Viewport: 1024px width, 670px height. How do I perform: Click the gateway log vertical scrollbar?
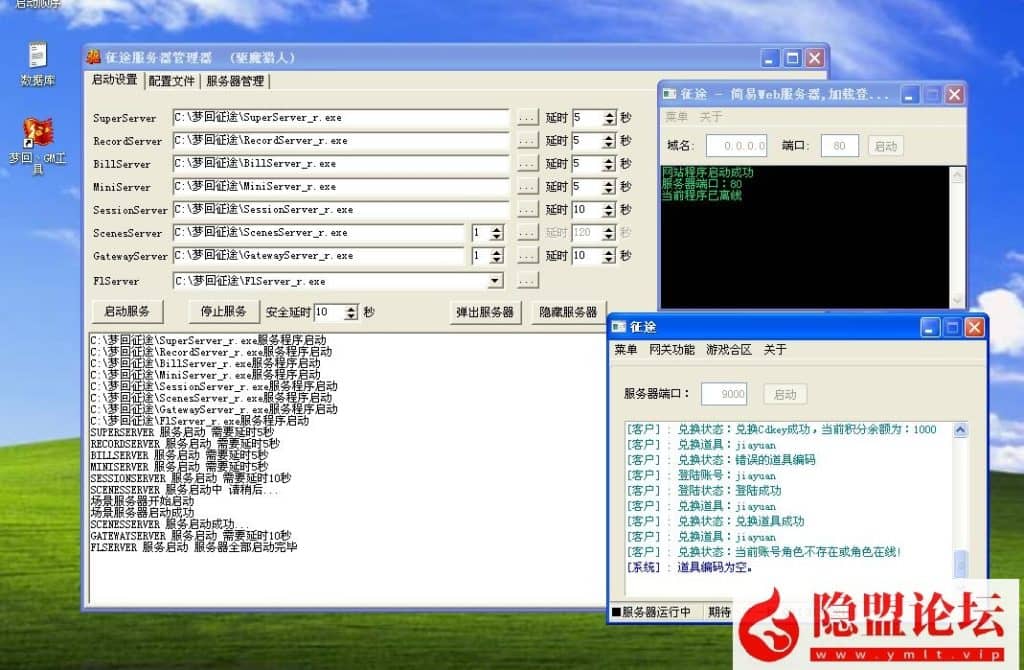pos(960,500)
